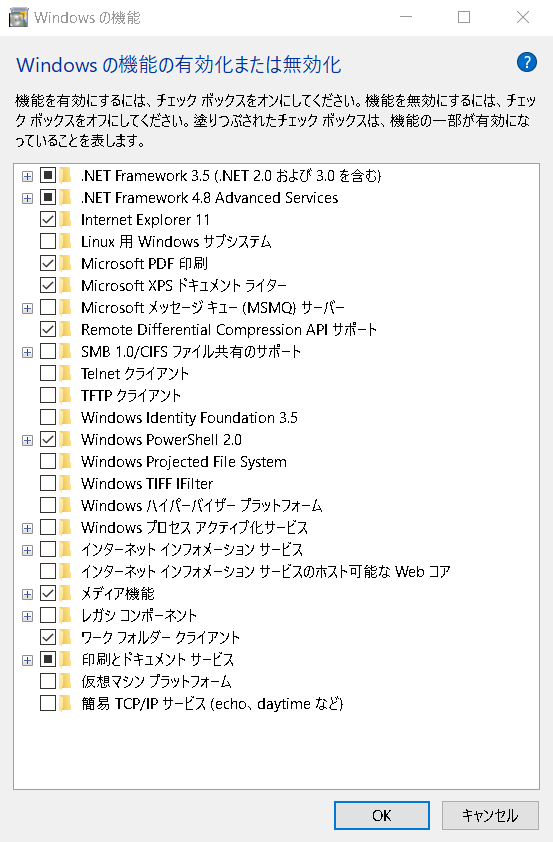Select the TFTP クライアント label
Screen dimensions: 553x842
pyautogui.click(x=131, y=395)
